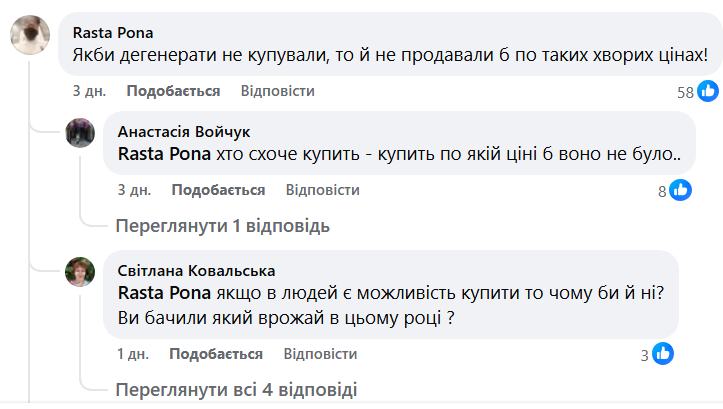The height and width of the screenshot is (409, 723).
Task: Open Світлана Ковальська author name link
Action: [x=196, y=271]
